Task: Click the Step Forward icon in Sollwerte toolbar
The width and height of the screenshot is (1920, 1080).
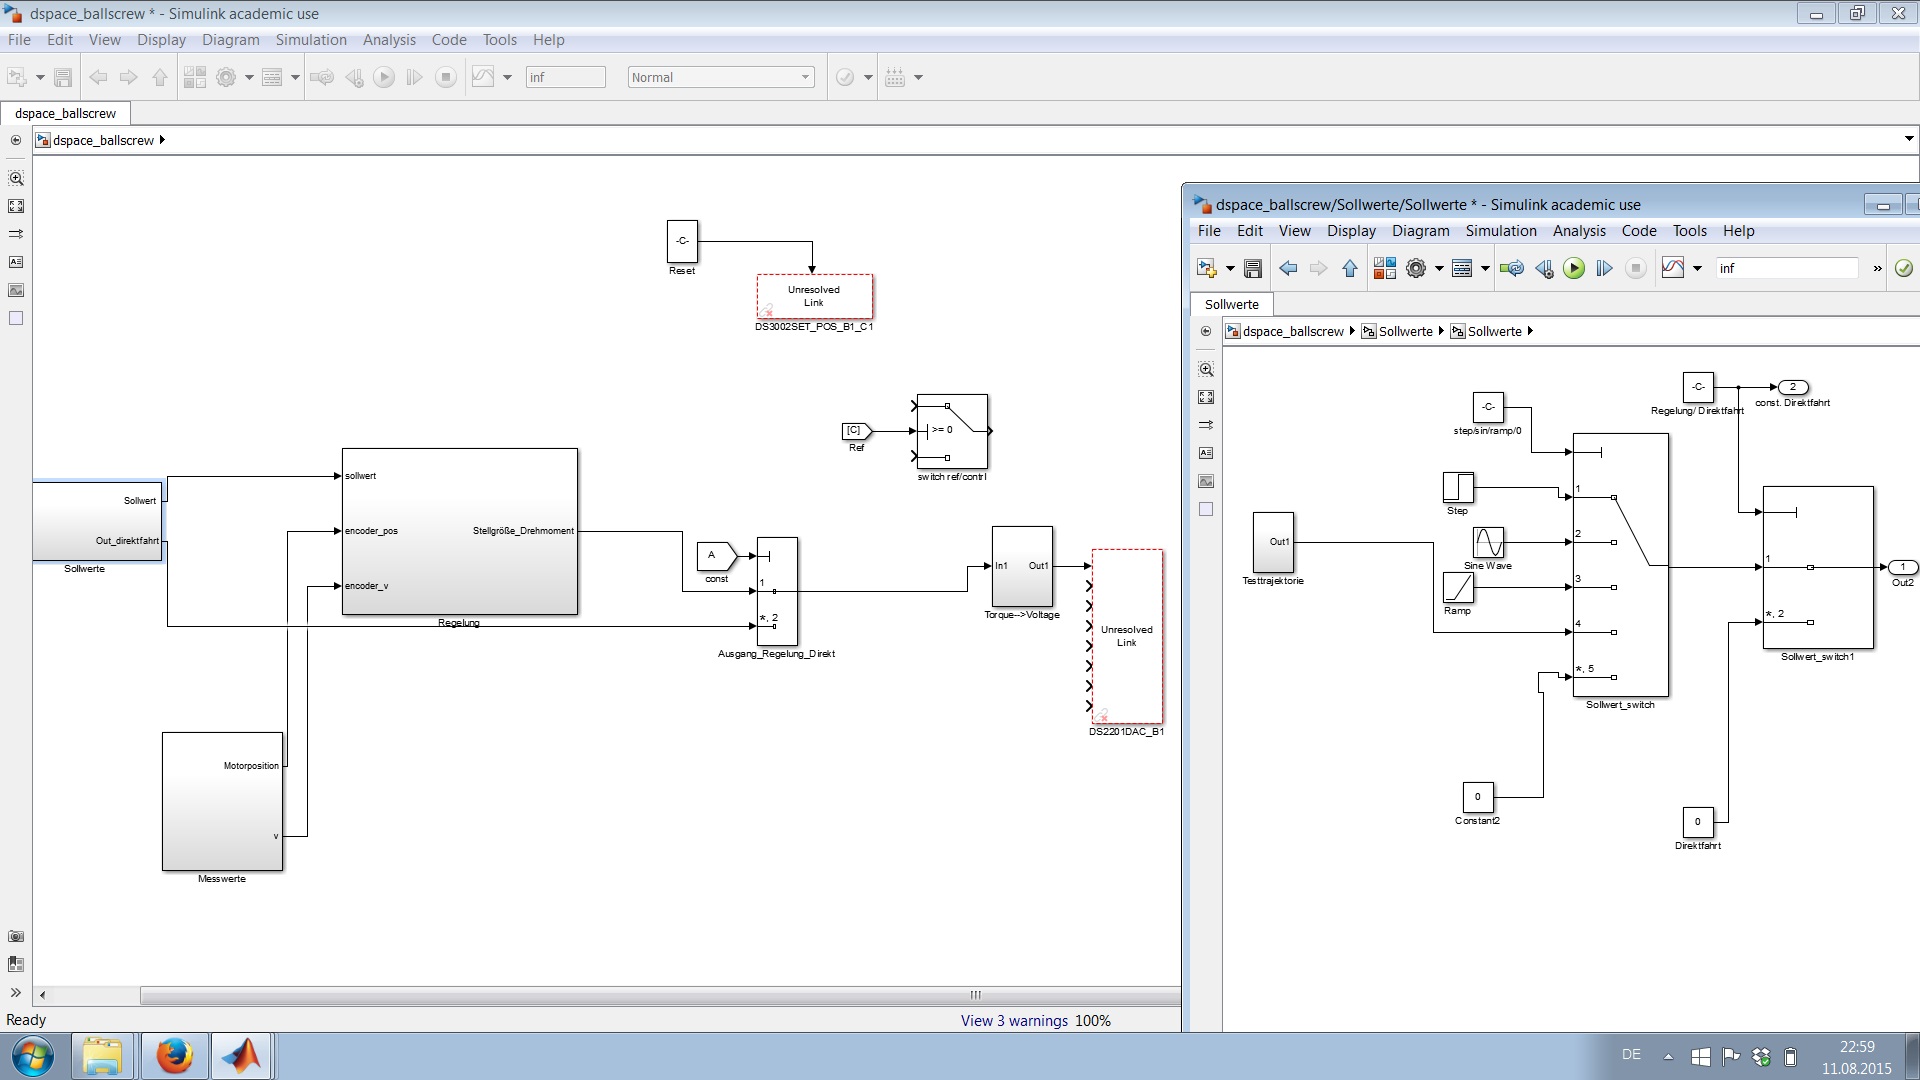Action: click(1604, 268)
